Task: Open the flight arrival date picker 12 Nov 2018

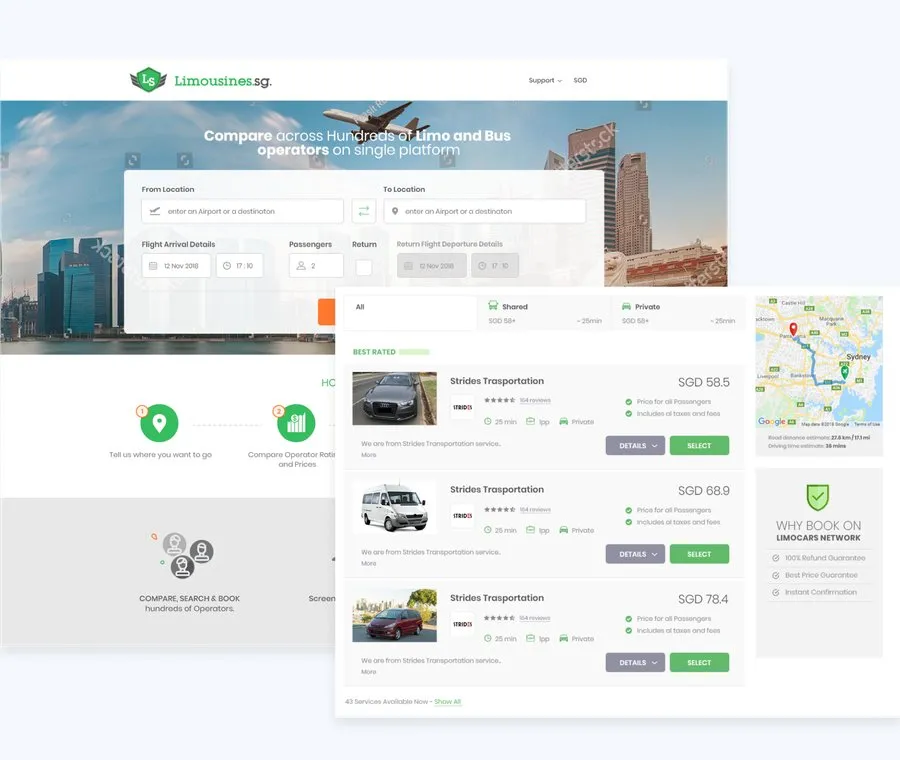Action: (176, 266)
